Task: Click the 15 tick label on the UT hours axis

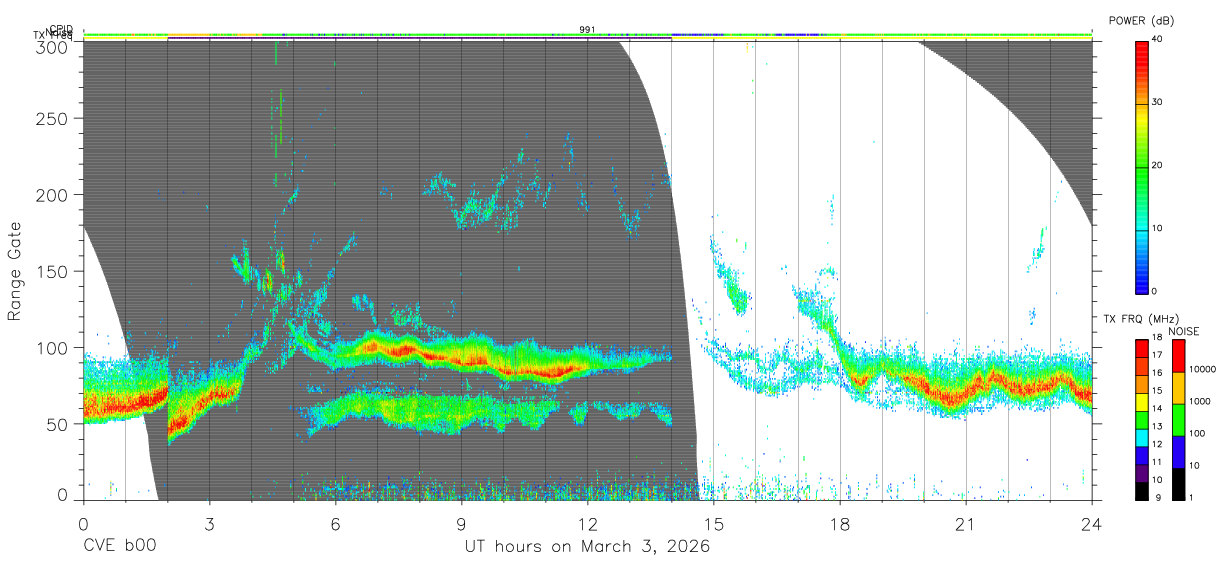Action: 713,524
